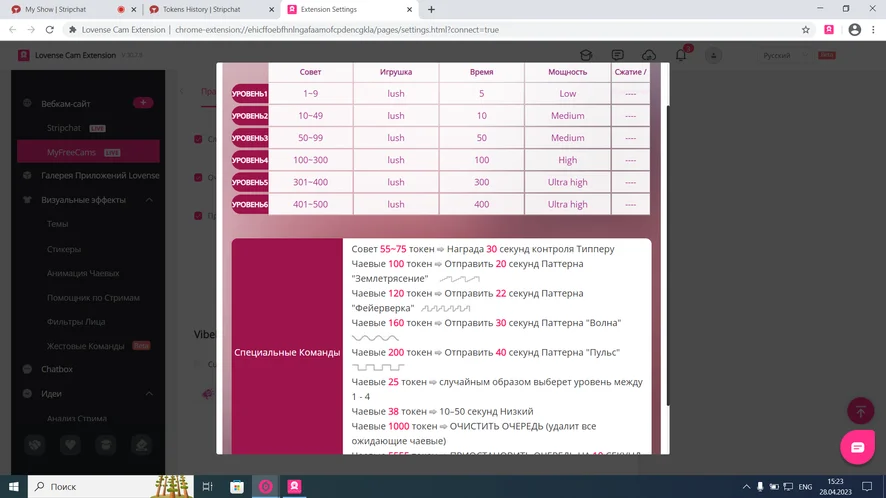Collapse the Идеи sidebar section

pyautogui.click(x=149, y=394)
